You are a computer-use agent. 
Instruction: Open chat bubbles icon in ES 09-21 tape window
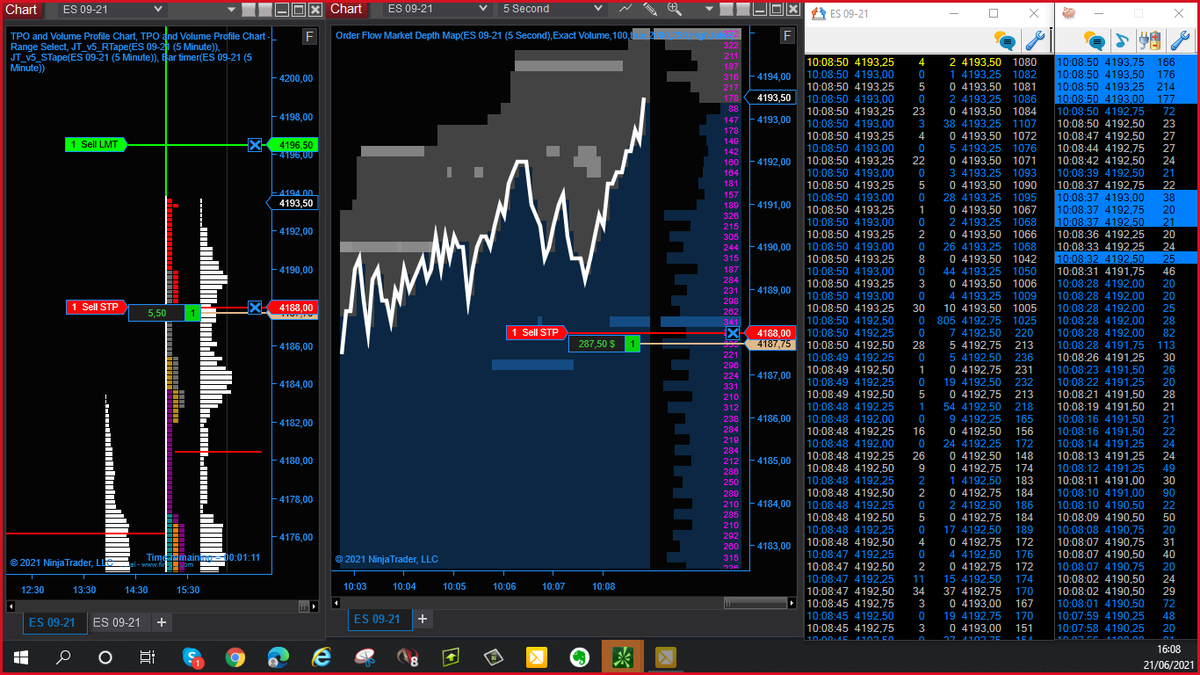point(1005,41)
